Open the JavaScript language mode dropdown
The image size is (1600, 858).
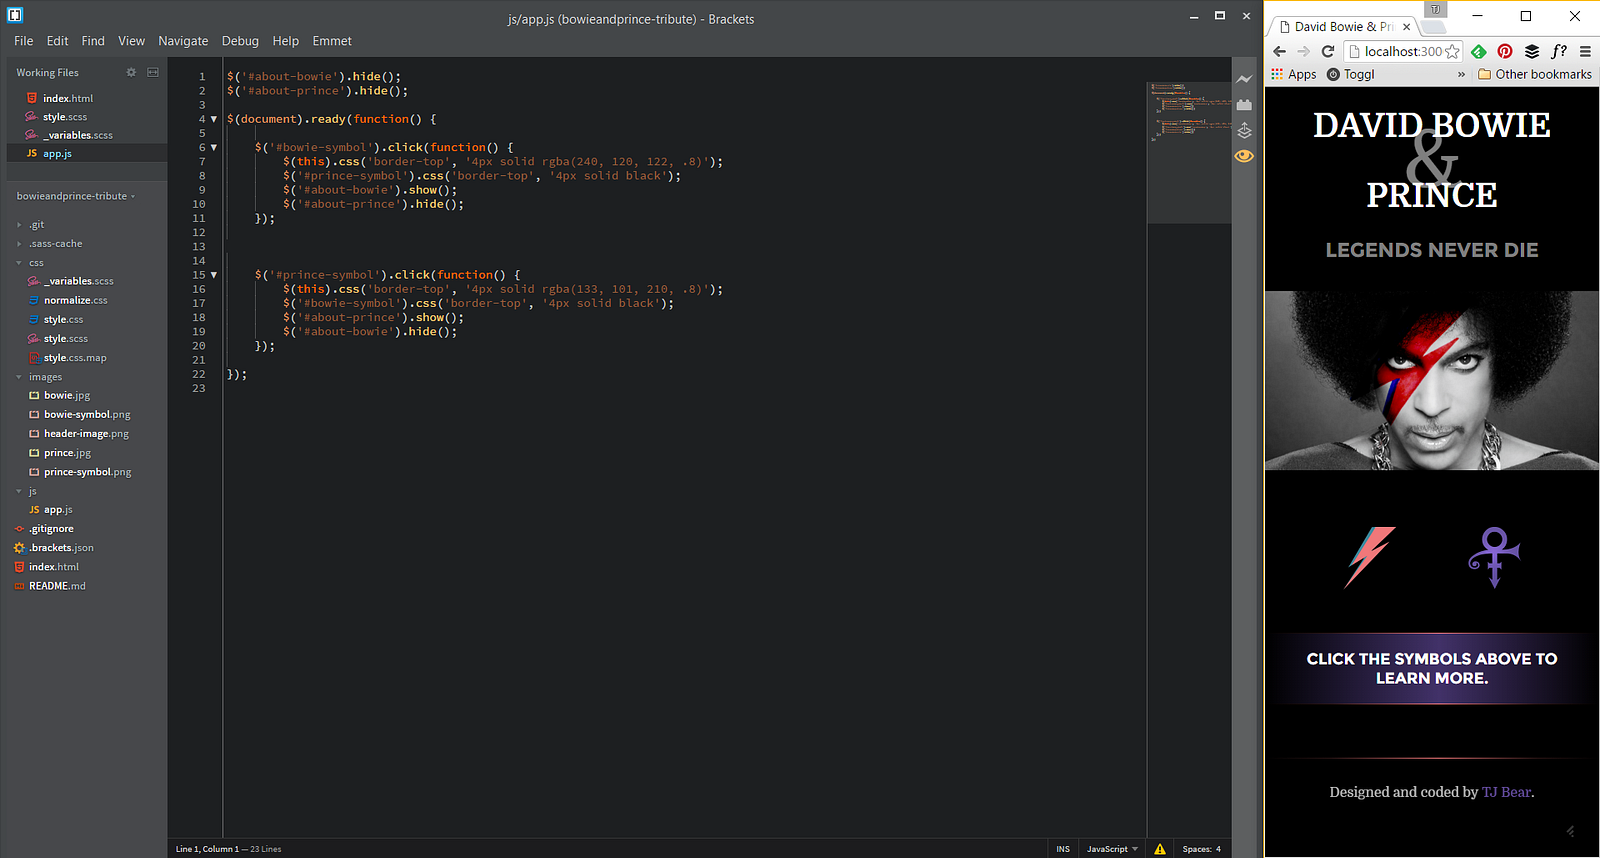[1112, 849]
